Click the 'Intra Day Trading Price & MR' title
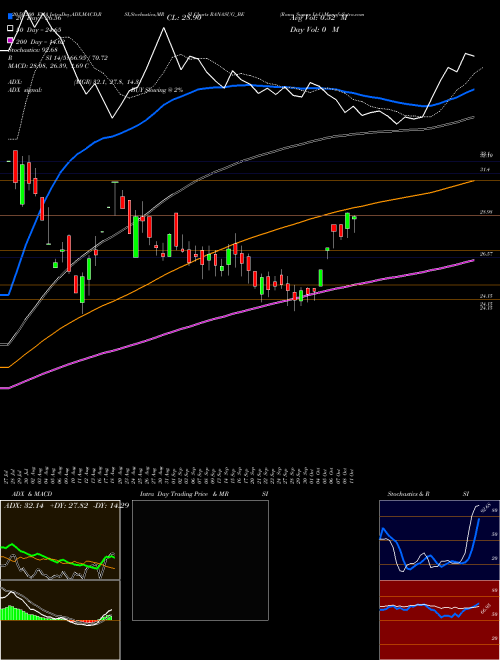This screenshot has height=660, width=500. point(185,494)
